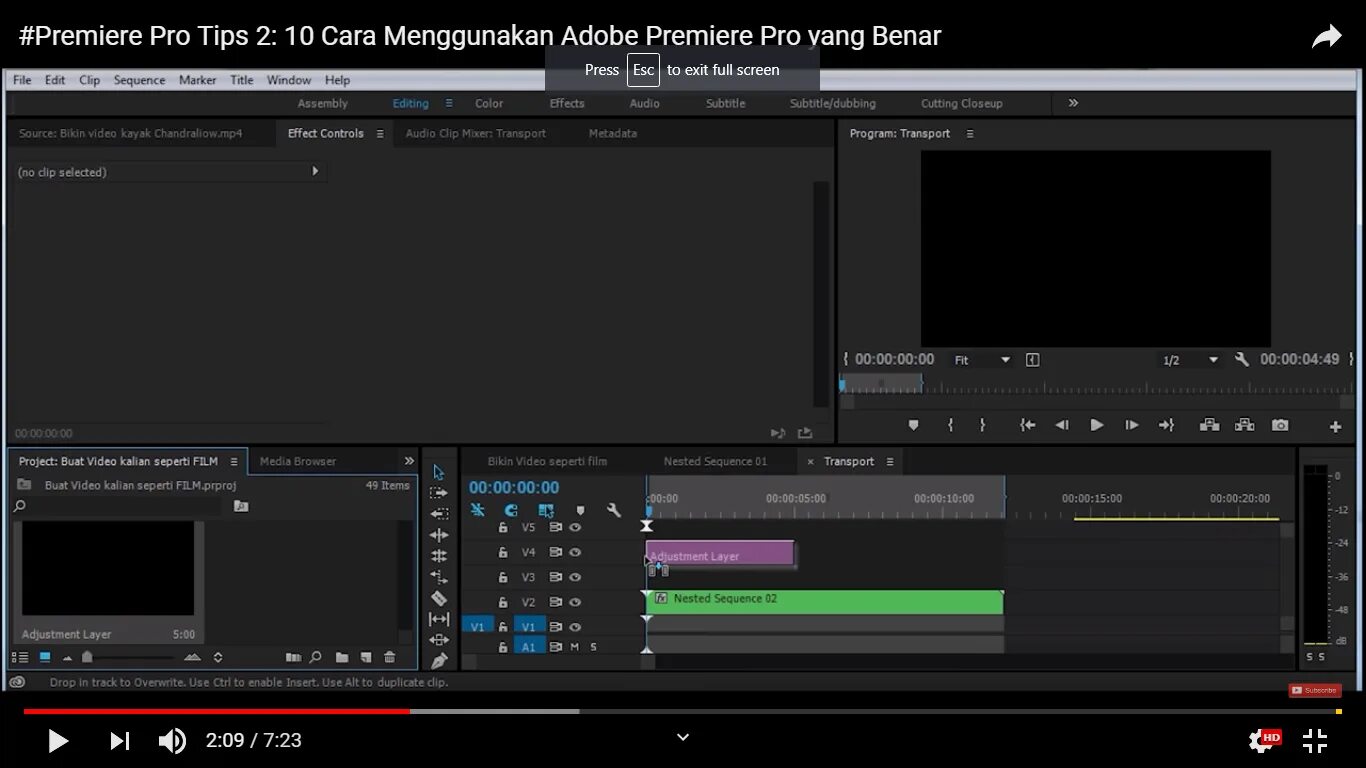Screen dimensions: 1366x768
Task: Select the Pen tool
Action: point(438,661)
